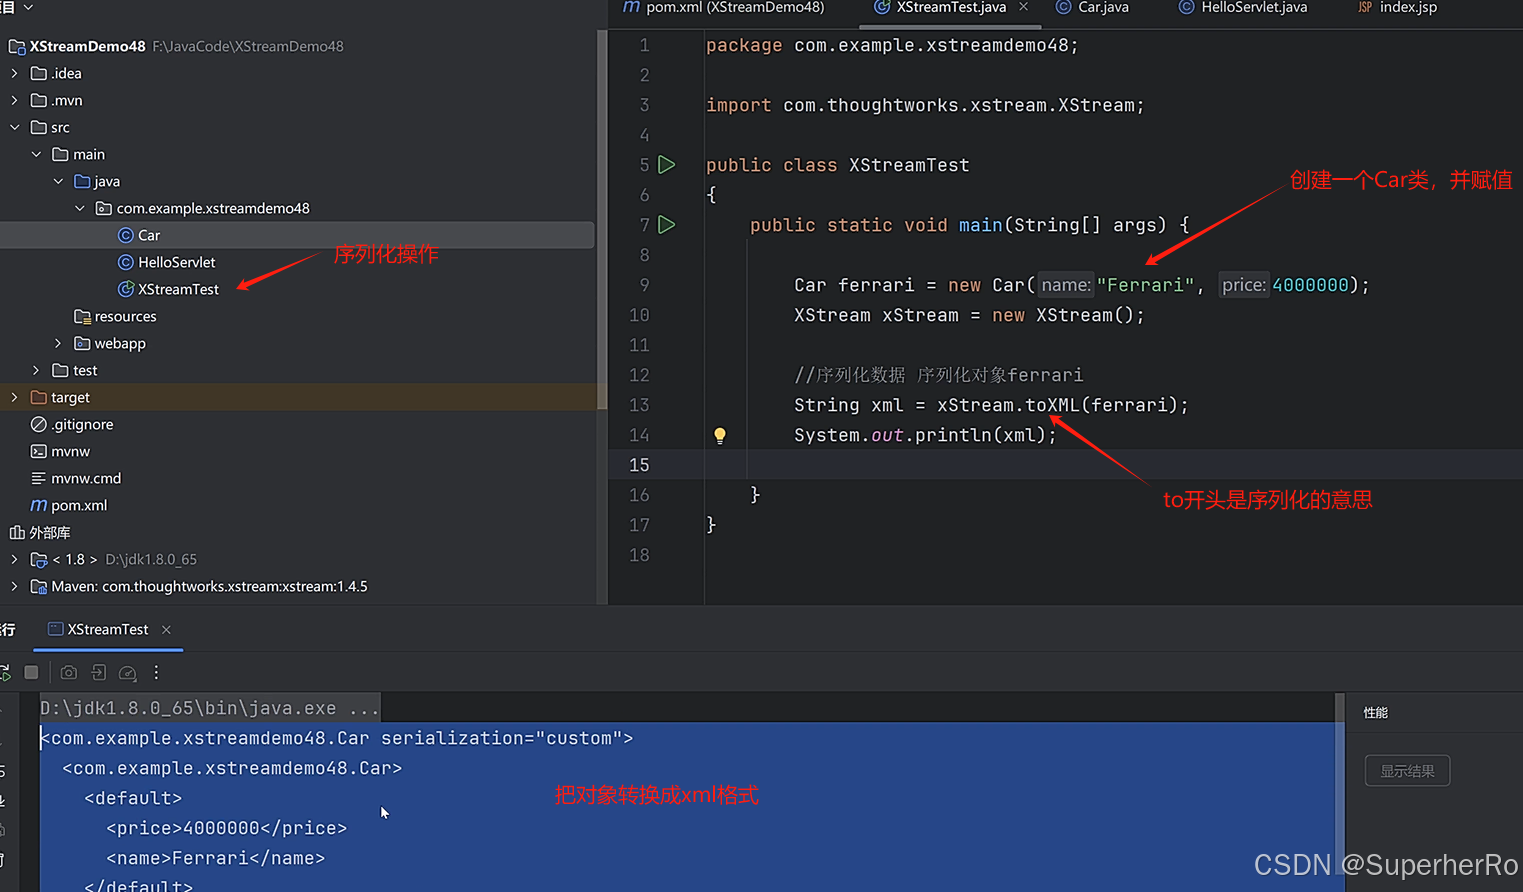Click run gutter arrow beside main method
The width and height of the screenshot is (1523, 892).
click(667, 225)
